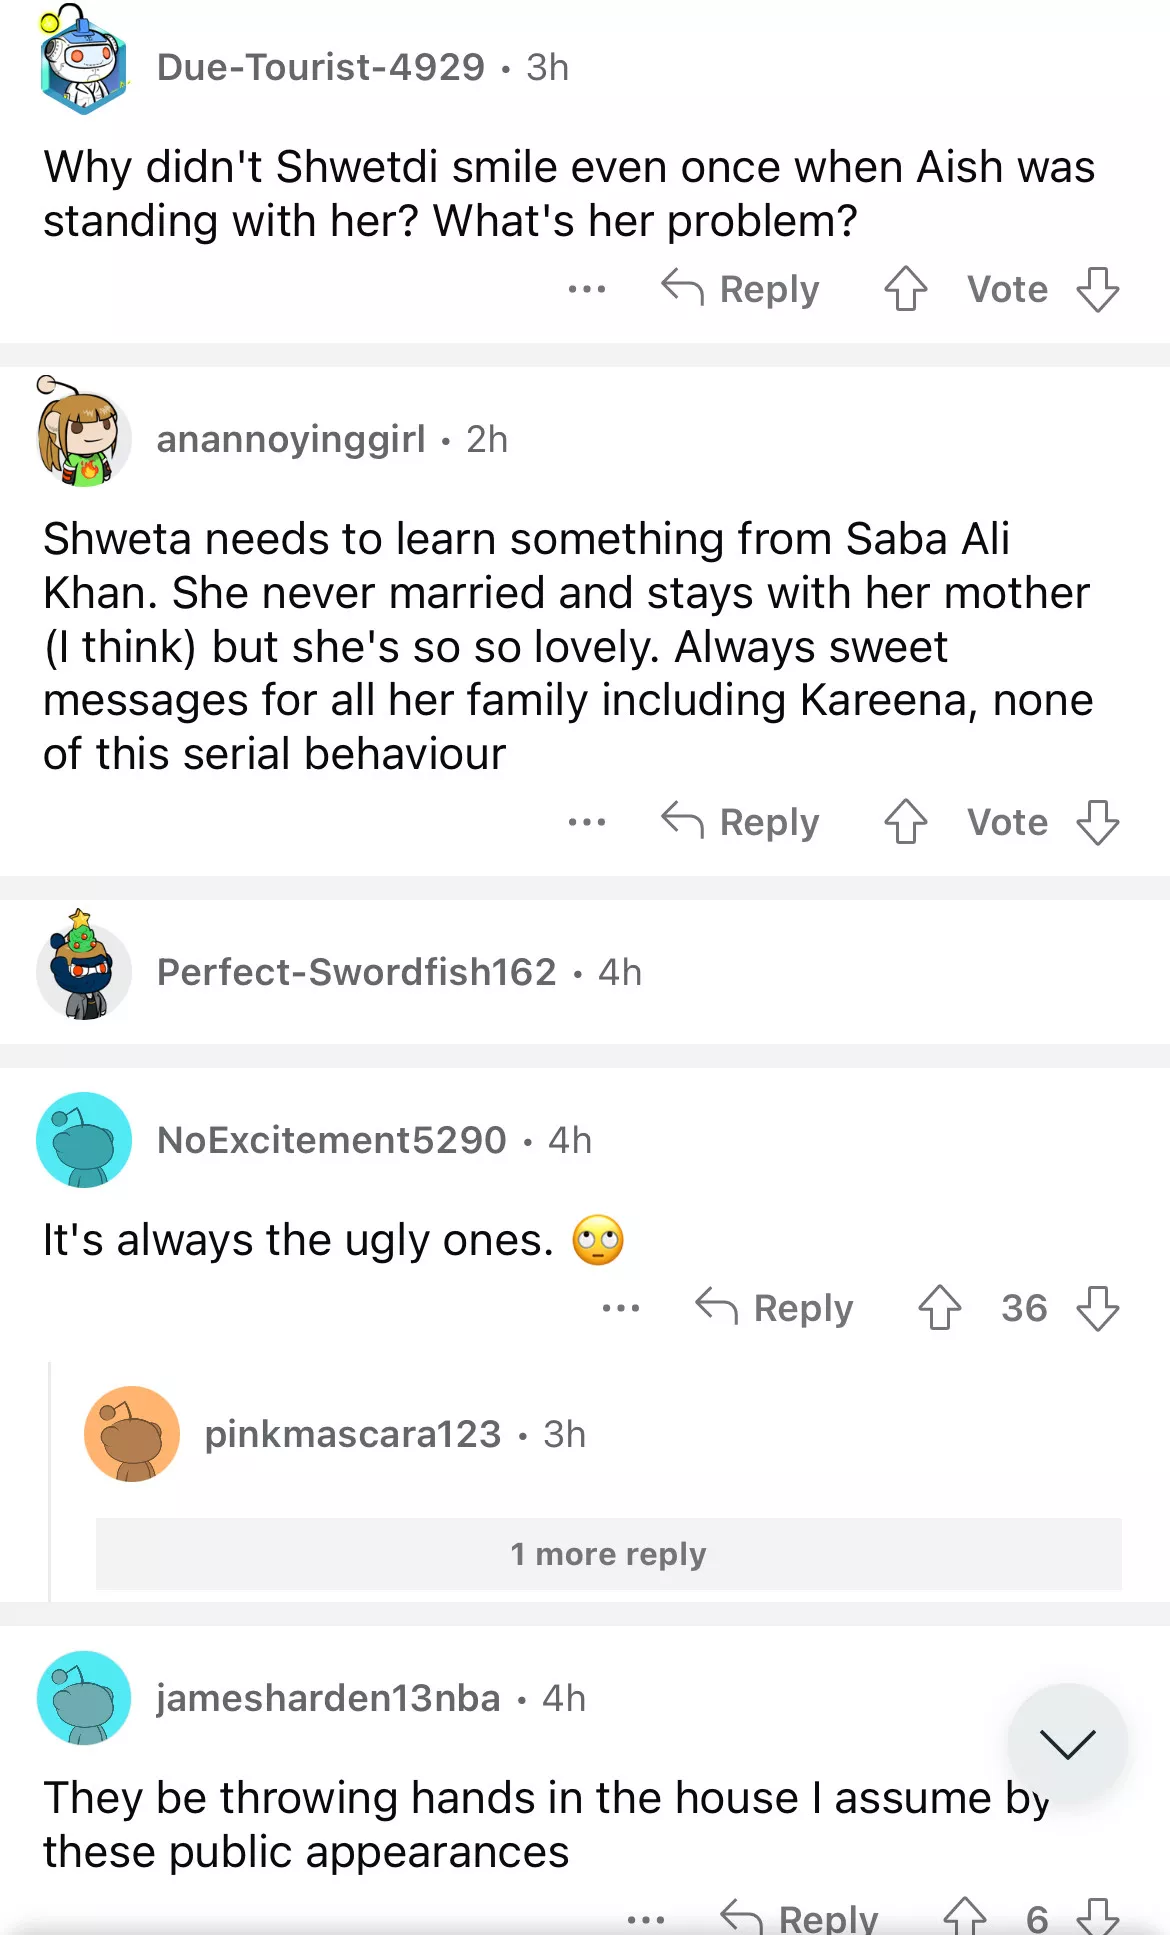Viewport: 1170px width, 1935px height.
Task: Reply to Due-Tourist-4929's comment
Action: (x=741, y=289)
